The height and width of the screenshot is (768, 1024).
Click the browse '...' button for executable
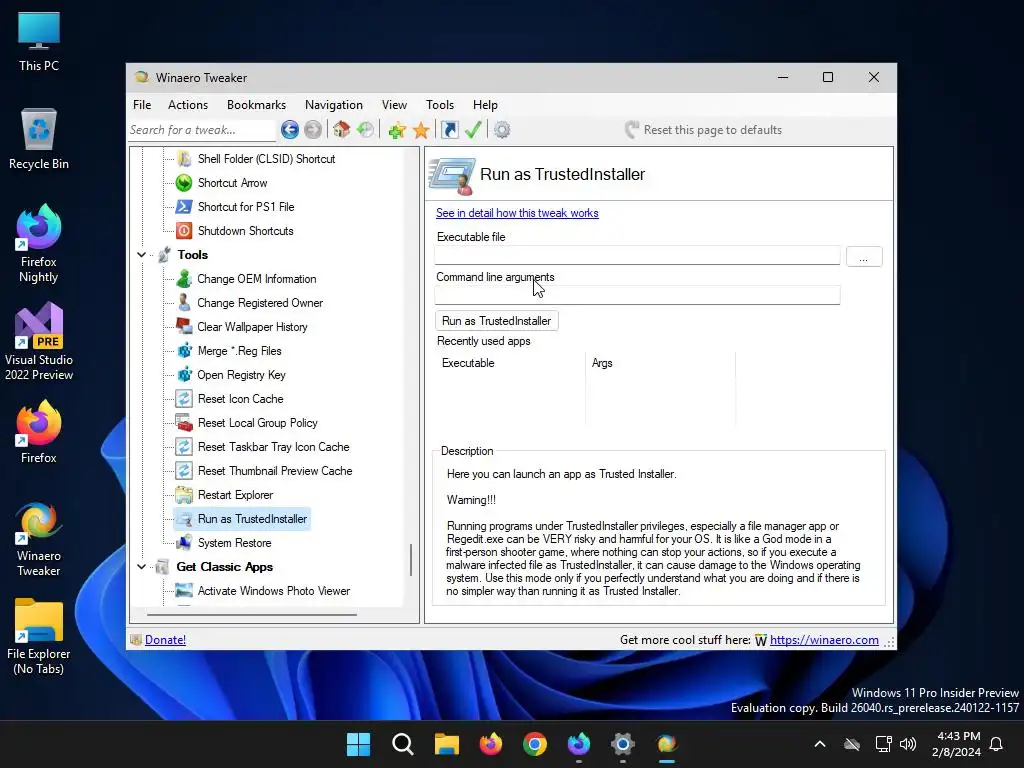point(864,257)
